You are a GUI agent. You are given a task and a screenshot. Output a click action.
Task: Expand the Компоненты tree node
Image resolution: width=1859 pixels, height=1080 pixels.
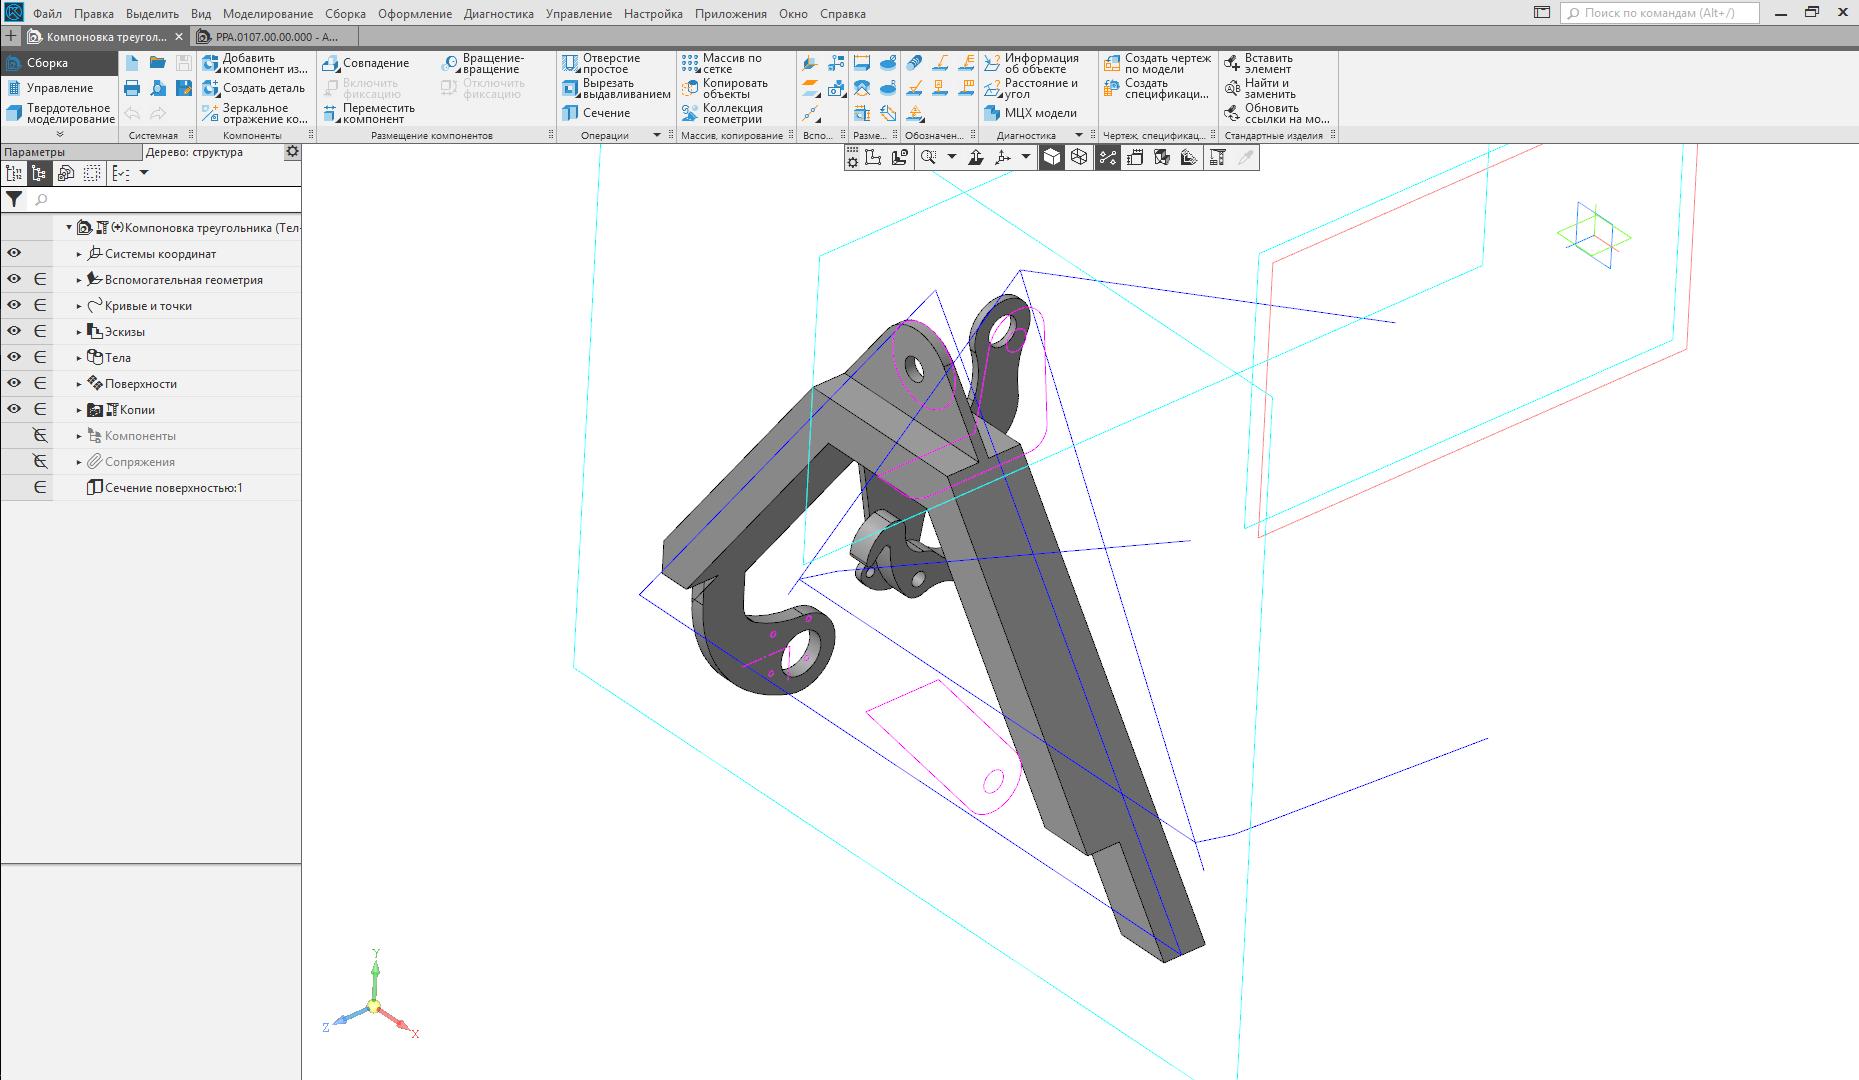pyautogui.click(x=79, y=436)
